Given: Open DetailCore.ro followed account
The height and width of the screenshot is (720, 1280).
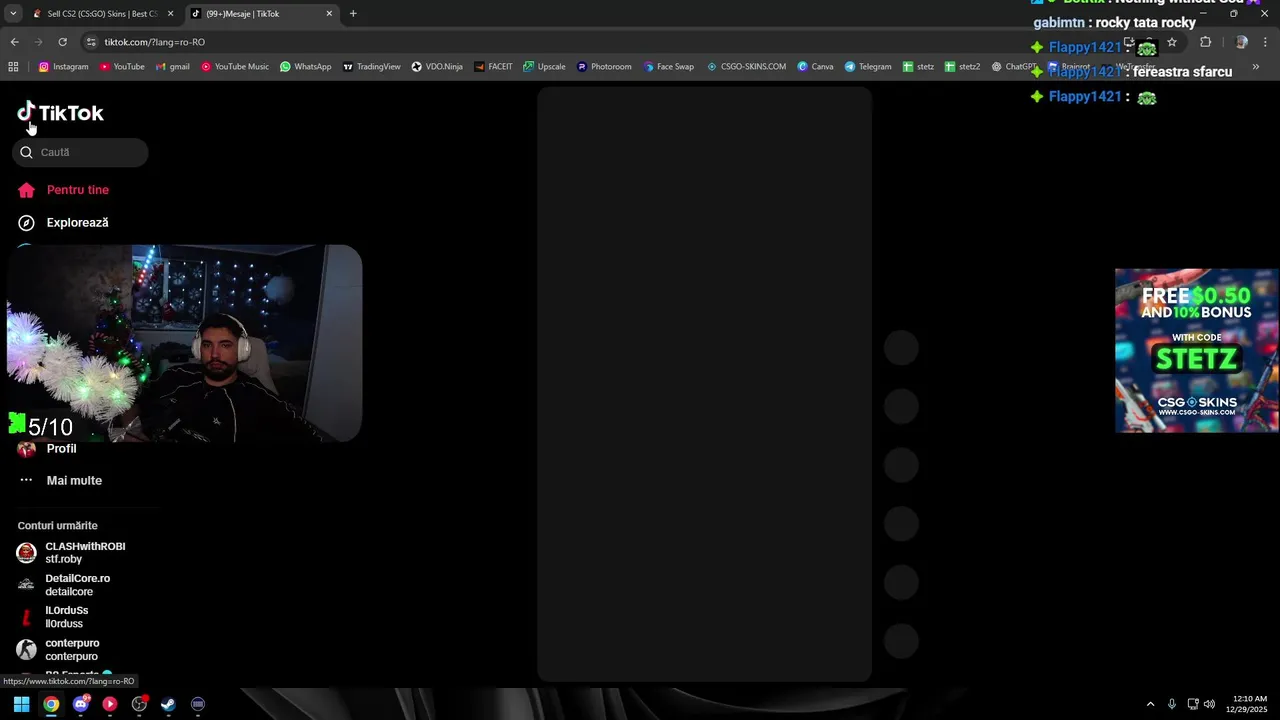Looking at the screenshot, I should [x=64, y=585].
